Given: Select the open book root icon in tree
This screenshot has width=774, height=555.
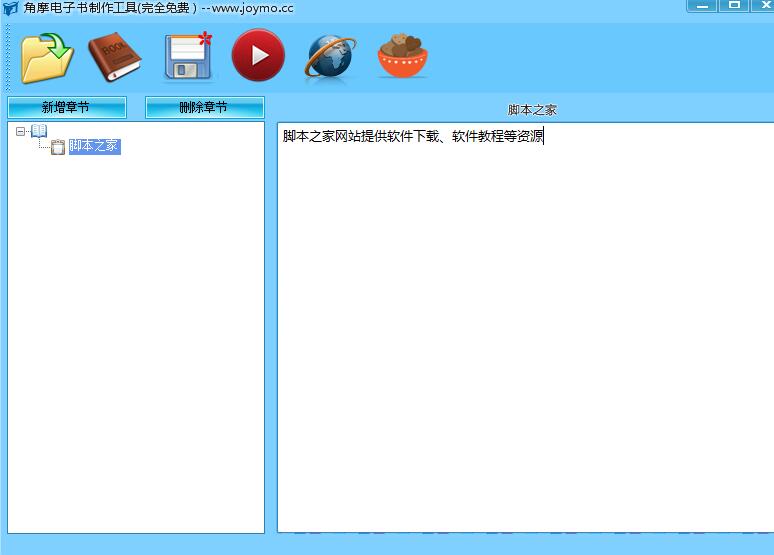Looking at the screenshot, I should pos(39,131).
